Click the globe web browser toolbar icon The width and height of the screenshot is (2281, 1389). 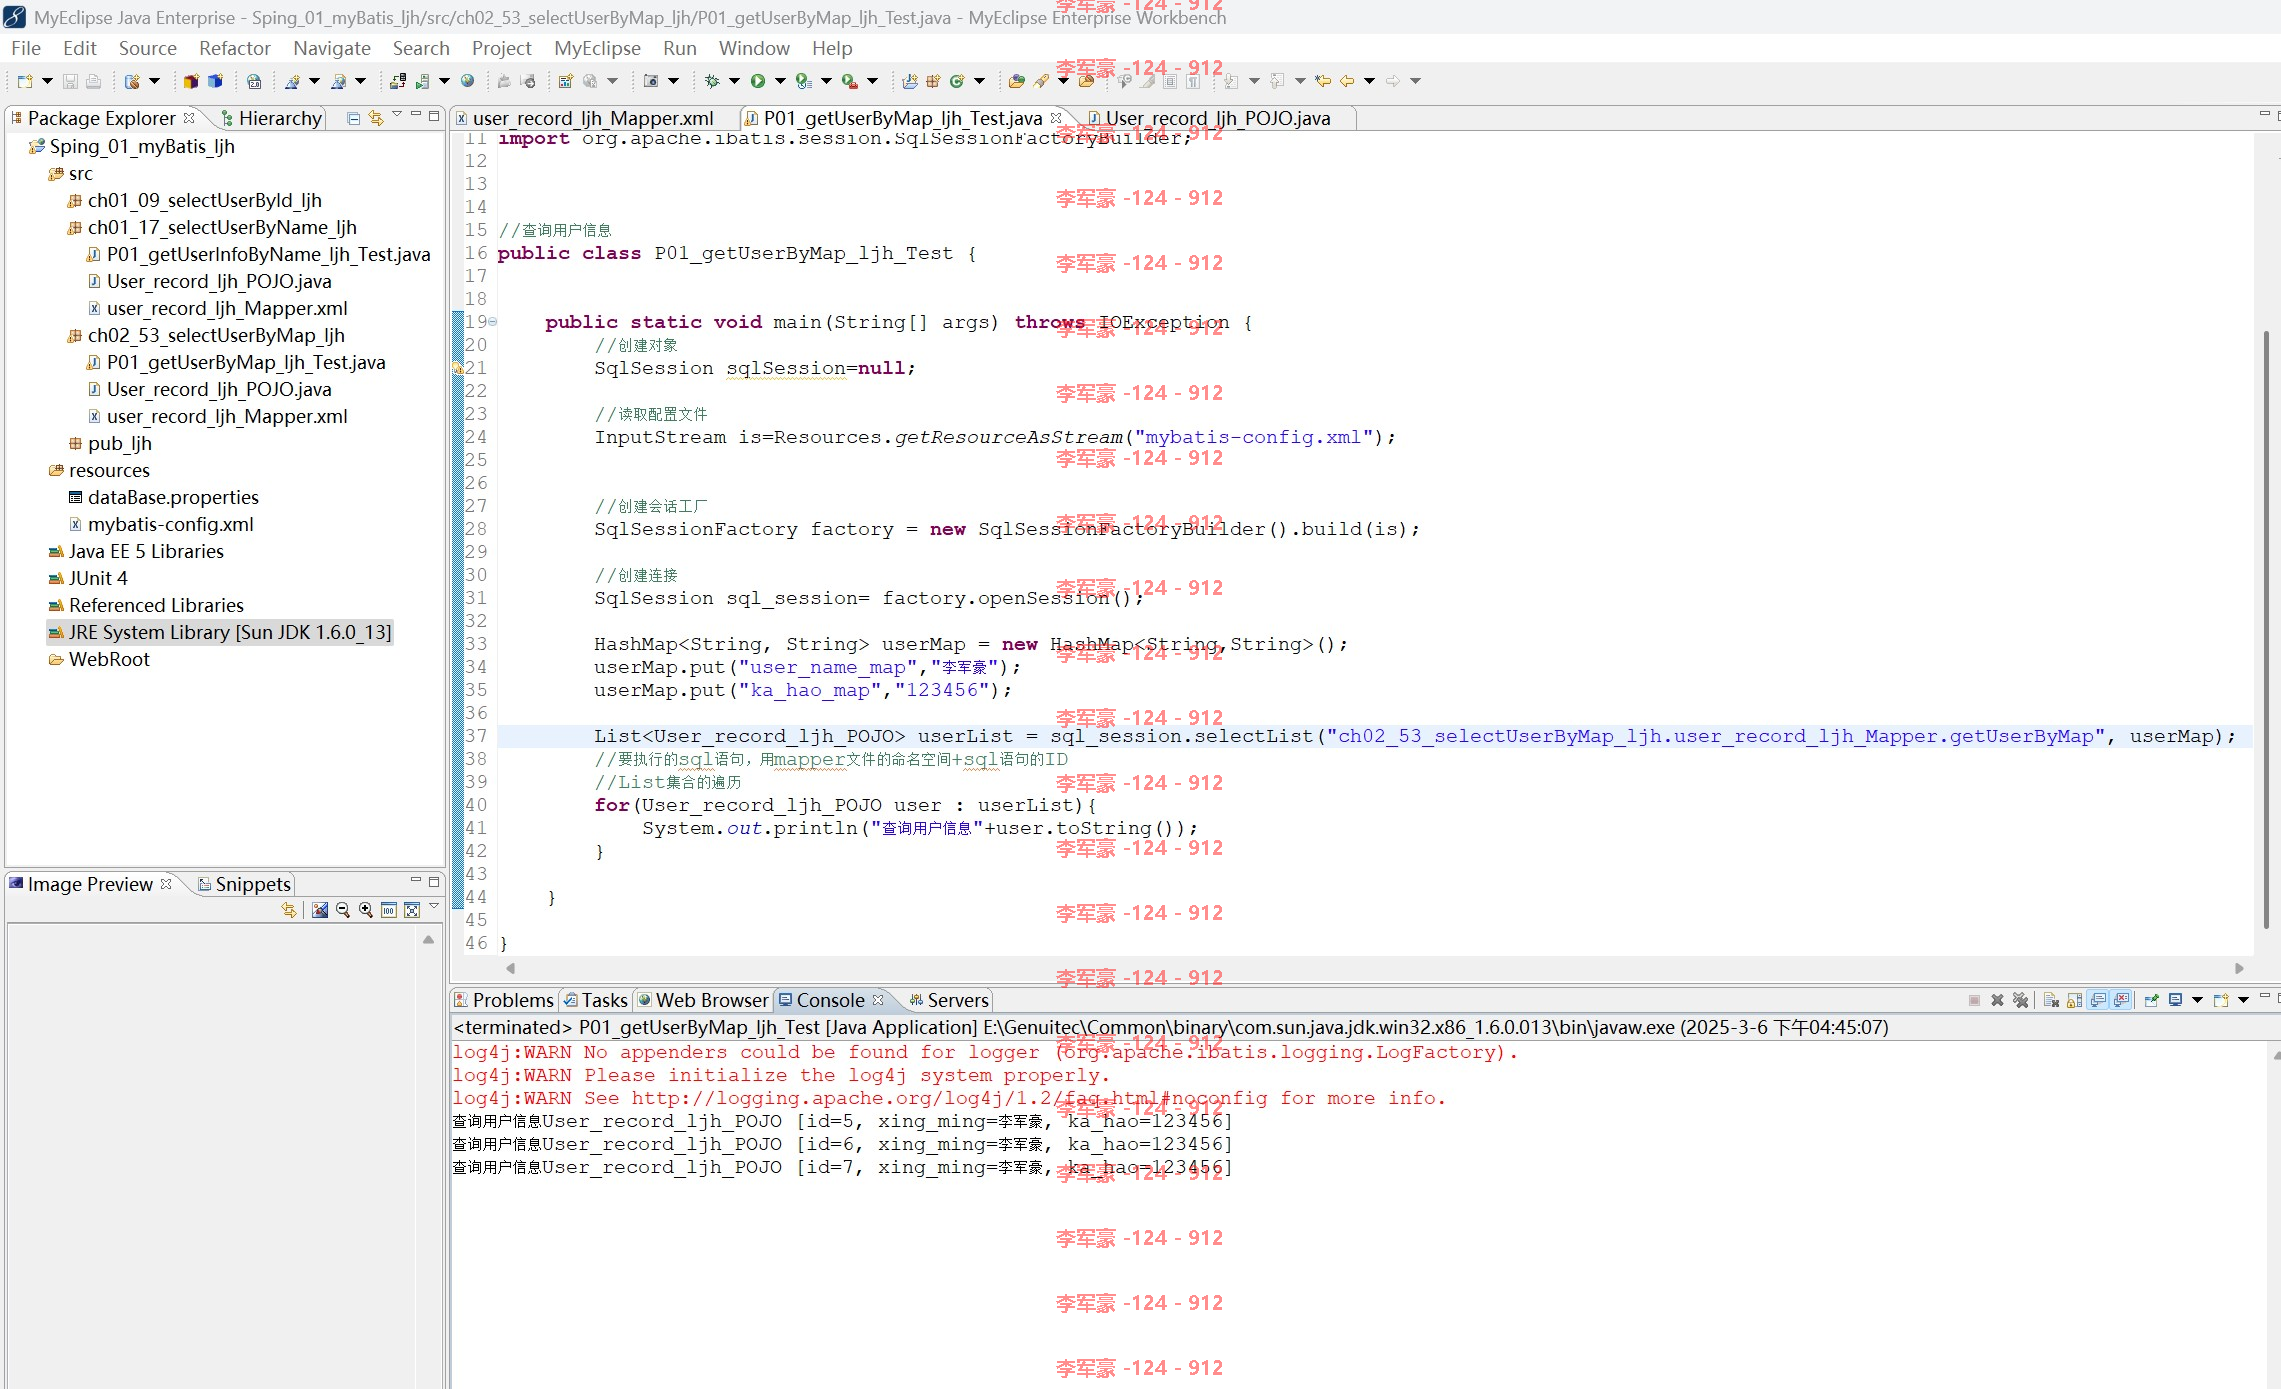pyautogui.click(x=467, y=81)
